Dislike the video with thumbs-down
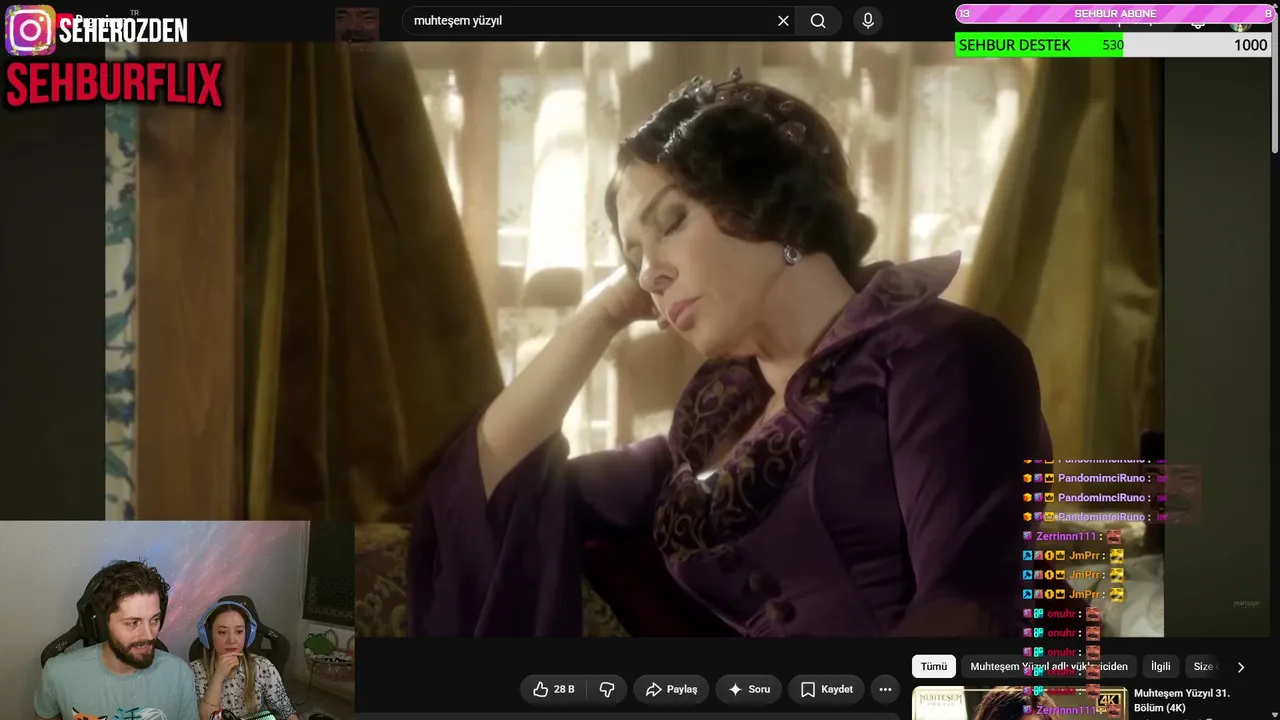This screenshot has height=720, width=1280. 607,689
